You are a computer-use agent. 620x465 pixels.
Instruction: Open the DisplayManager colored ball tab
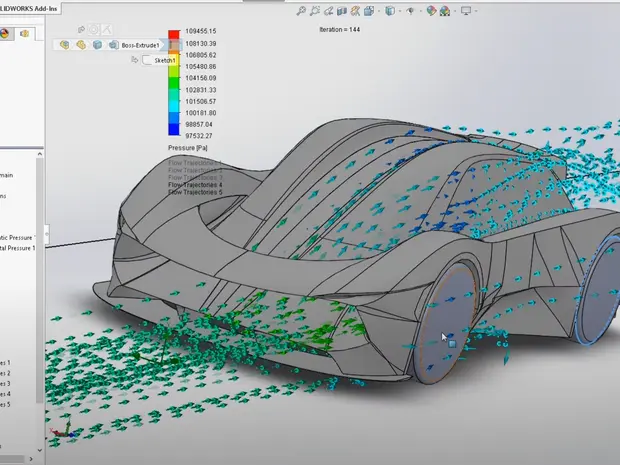coord(5,34)
